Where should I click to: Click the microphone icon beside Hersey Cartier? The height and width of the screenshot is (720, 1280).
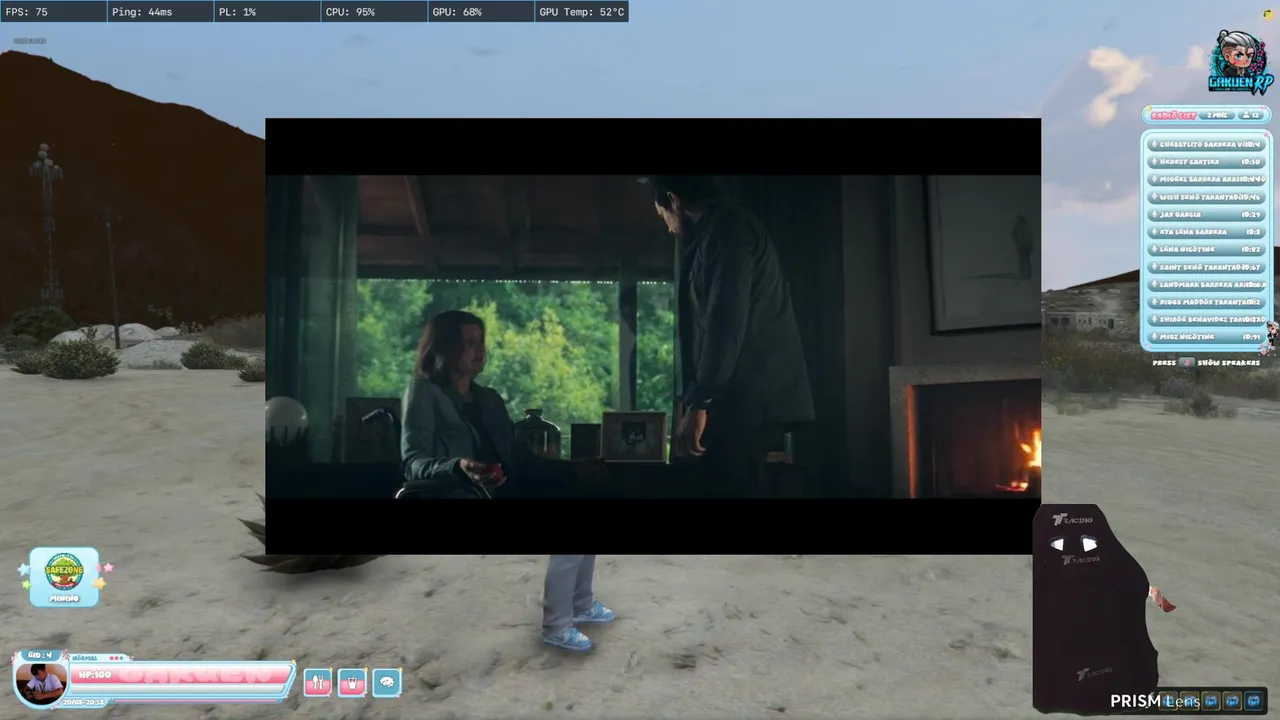click(x=1155, y=161)
